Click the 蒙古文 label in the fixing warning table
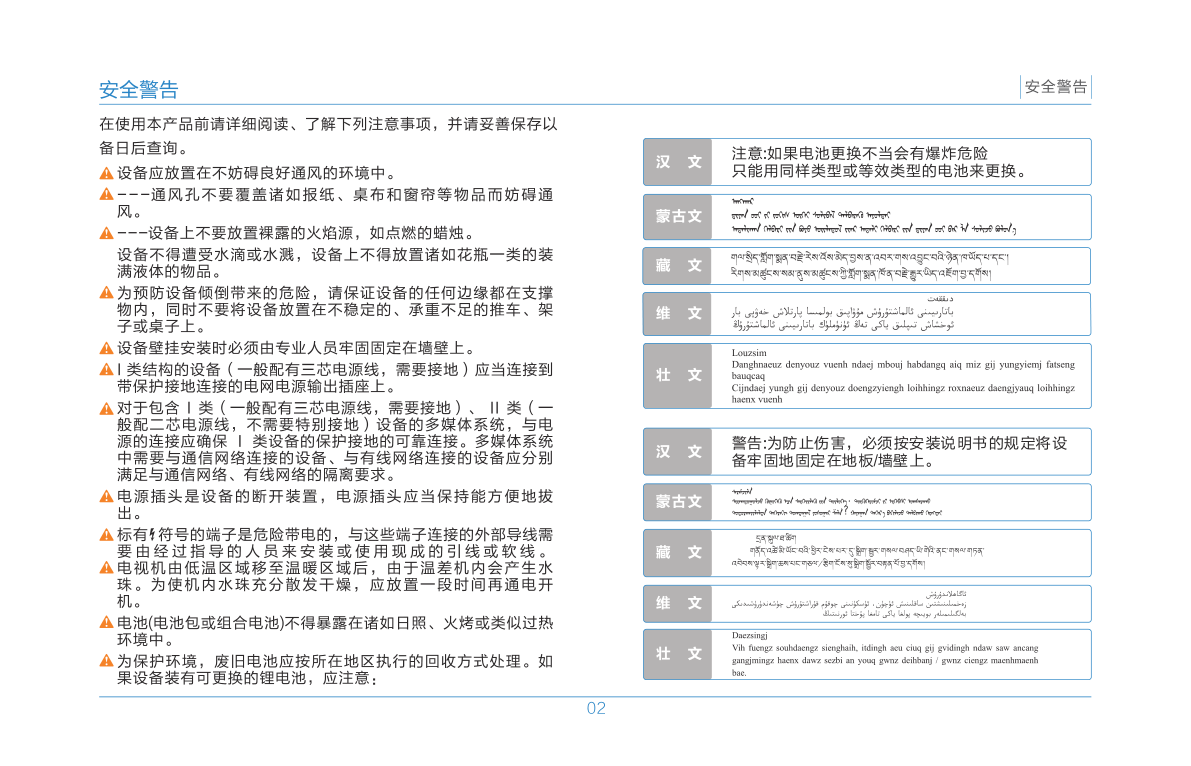The width and height of the screenshot is (1191, 766). (x=678, y=502)
